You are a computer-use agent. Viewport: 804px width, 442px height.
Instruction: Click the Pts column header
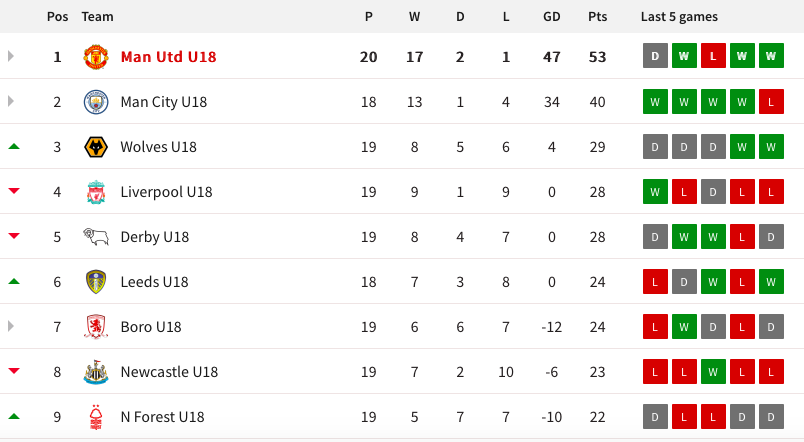[x=598, y=17]
